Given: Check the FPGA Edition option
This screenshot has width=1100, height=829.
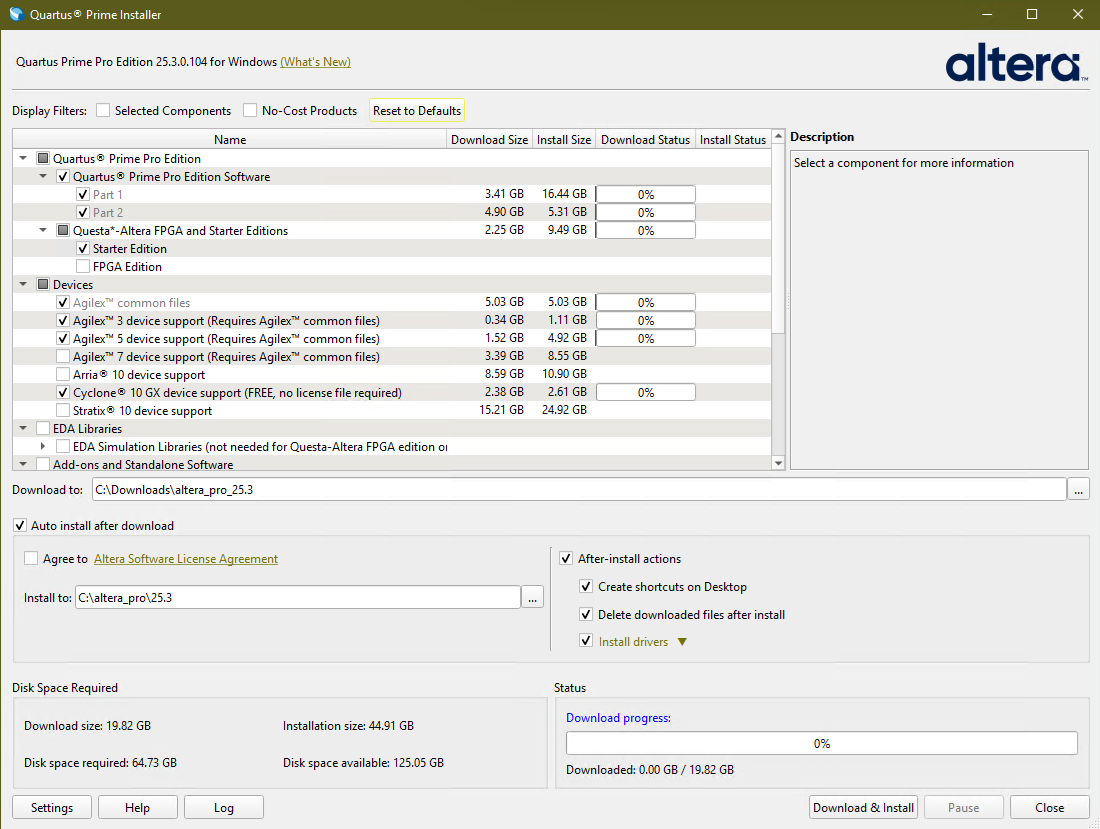Looking at the screenshot, I should coord(83,267).
